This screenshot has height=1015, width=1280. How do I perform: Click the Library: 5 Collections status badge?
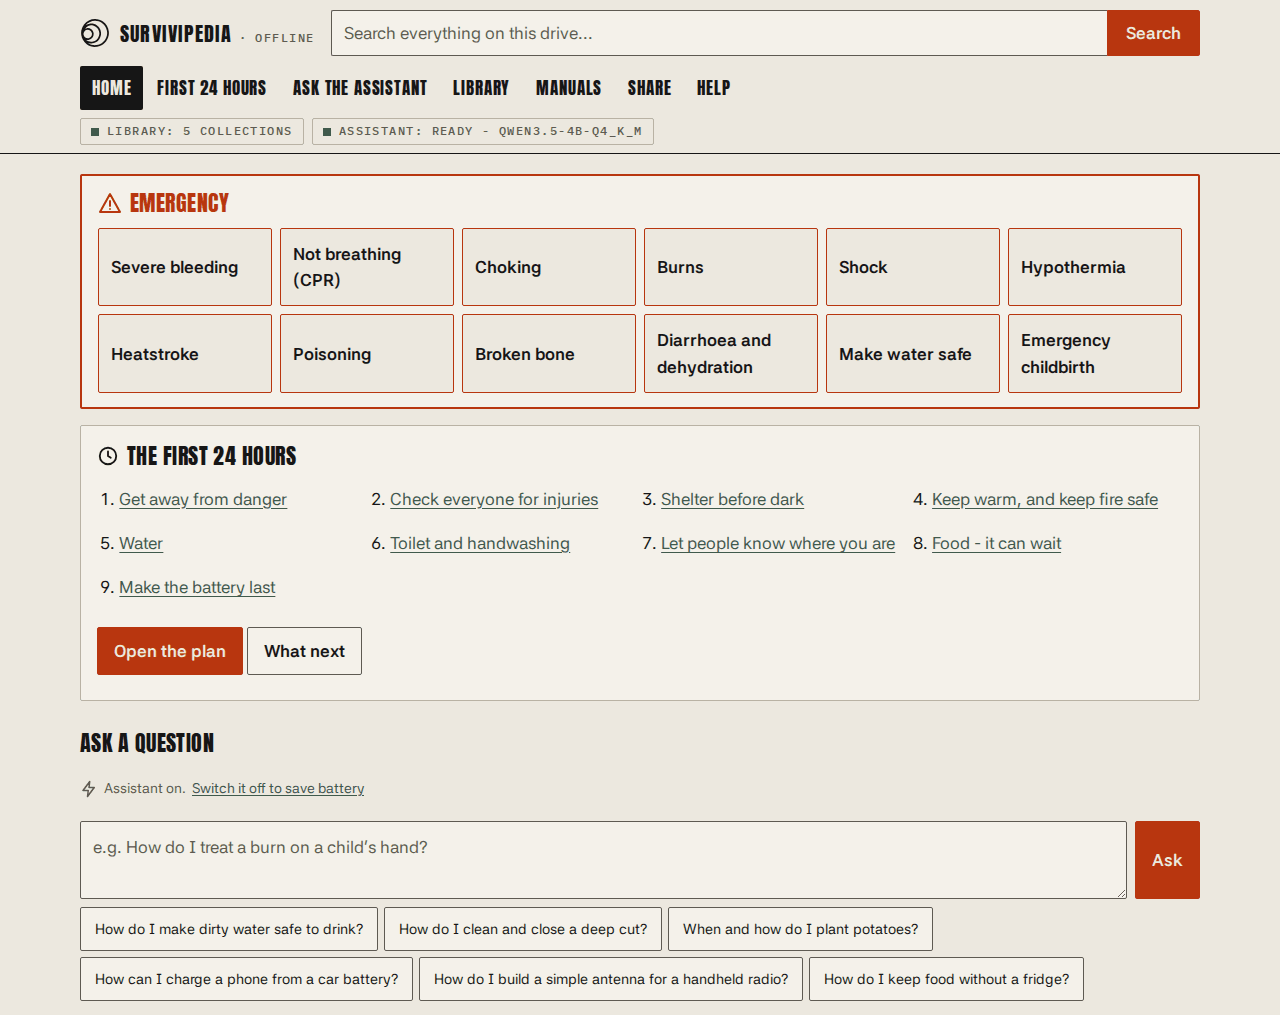pyautogui.click(x=192, y=131)
